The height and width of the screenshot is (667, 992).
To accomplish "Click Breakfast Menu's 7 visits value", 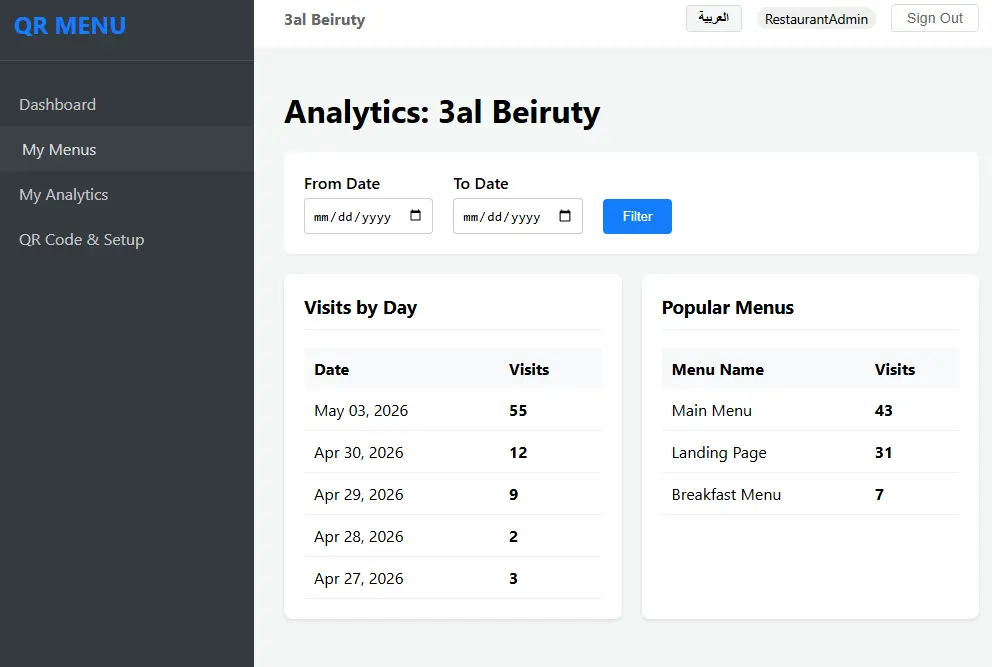I will [879, 494].
